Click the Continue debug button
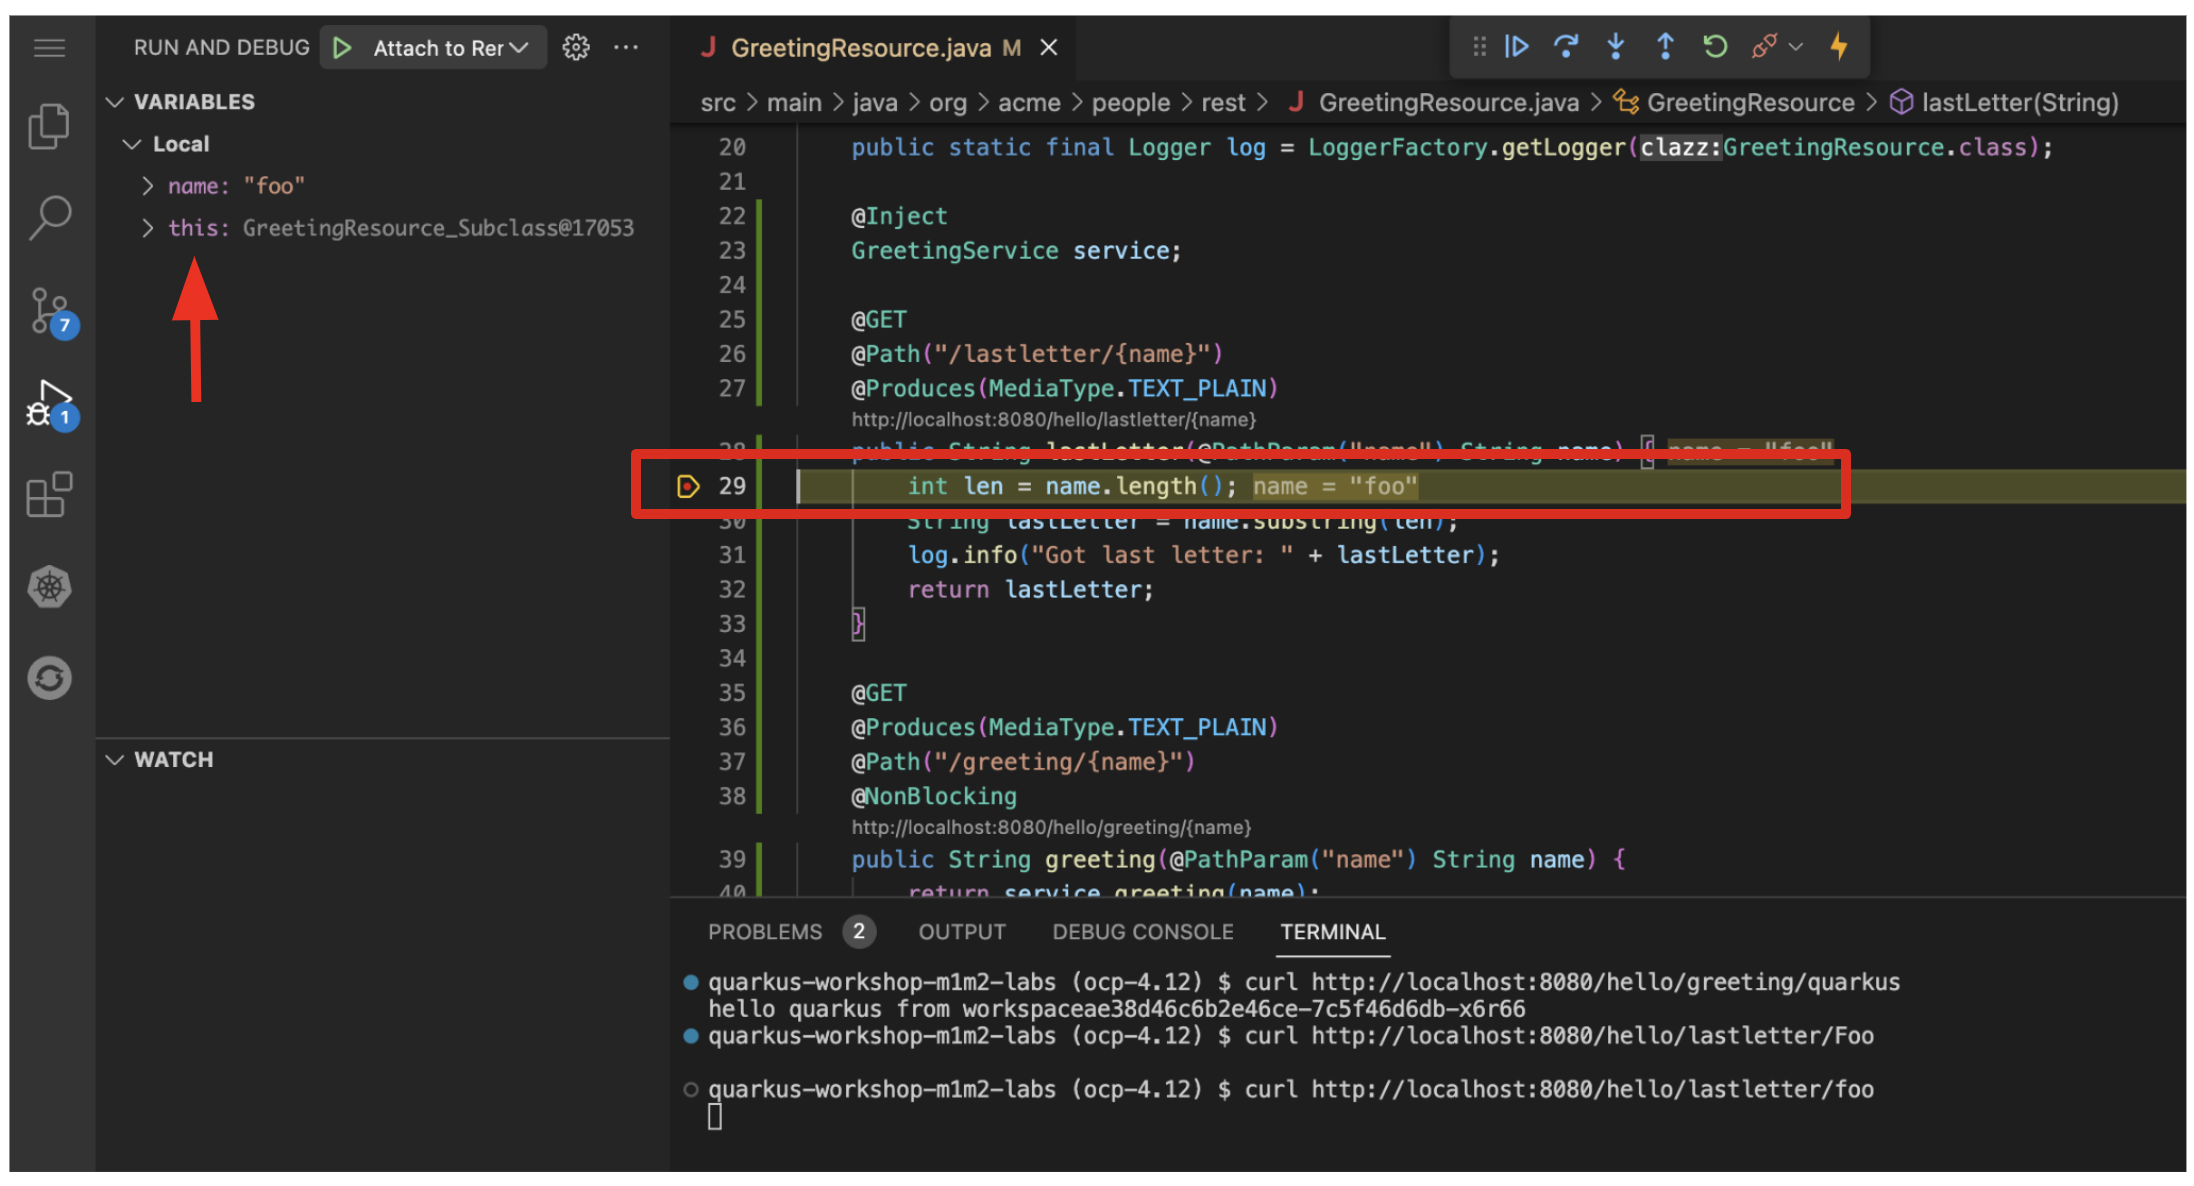 1516,47
